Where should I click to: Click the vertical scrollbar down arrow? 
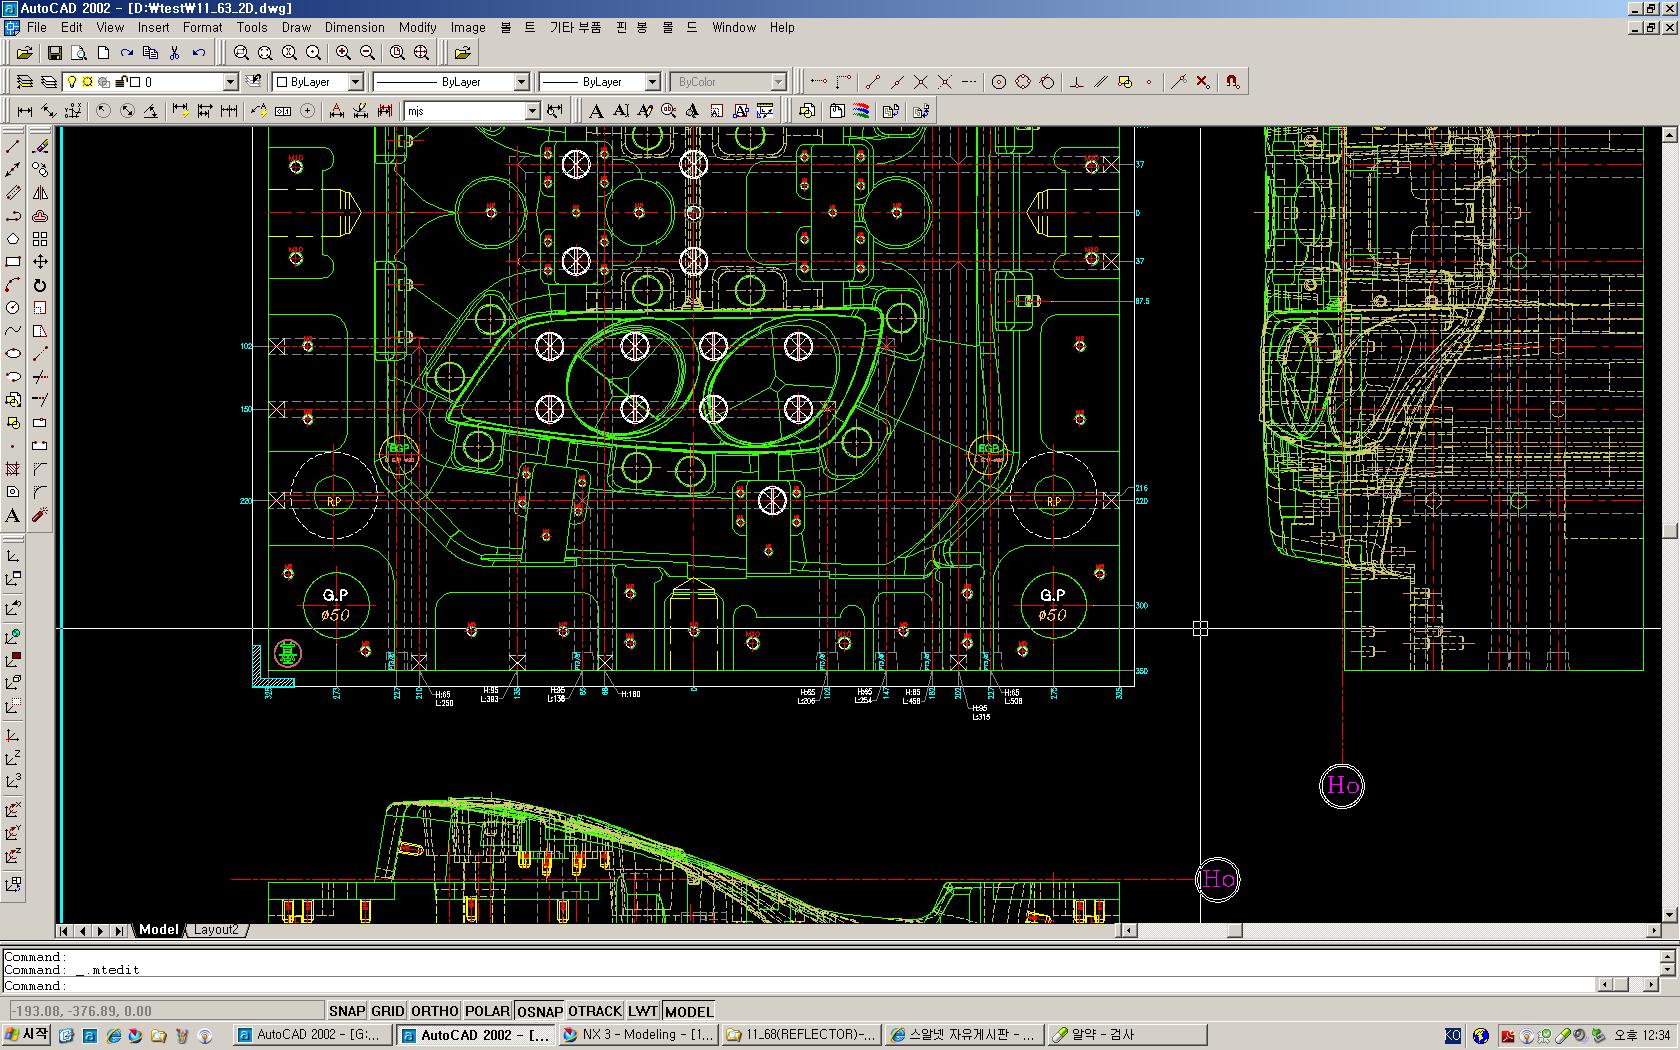pos(1669,914)
